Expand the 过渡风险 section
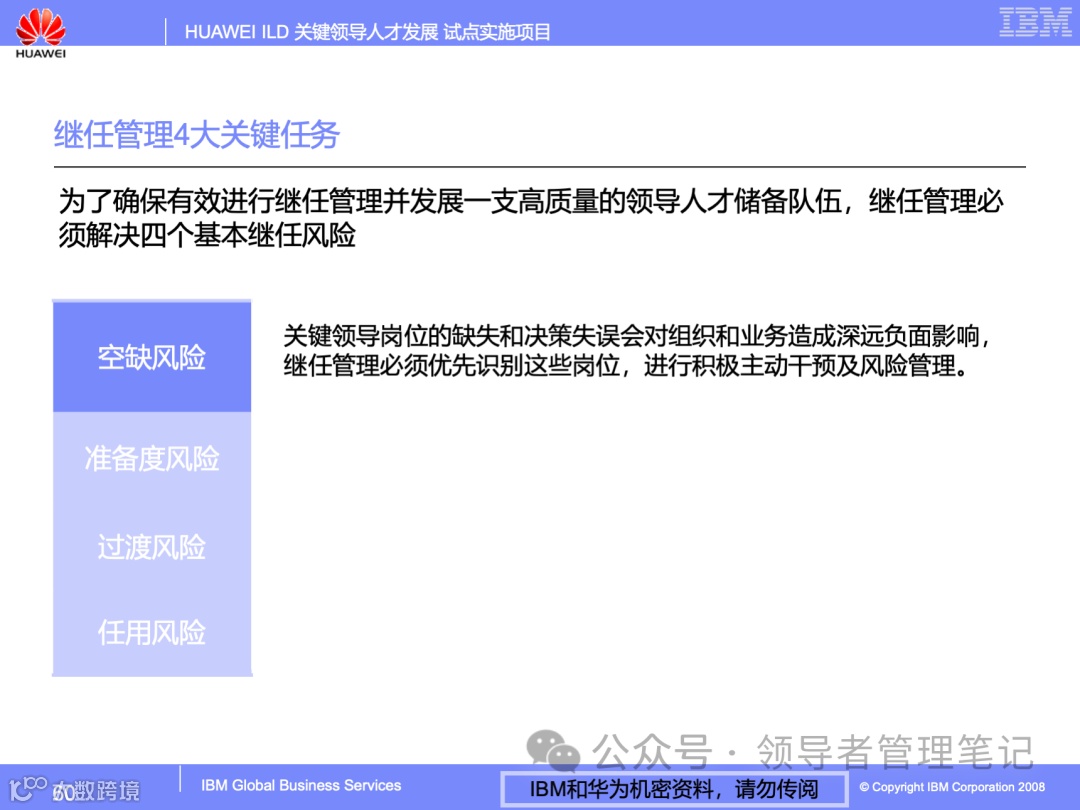The image size is (1080, 810). [x=151, y=547]
